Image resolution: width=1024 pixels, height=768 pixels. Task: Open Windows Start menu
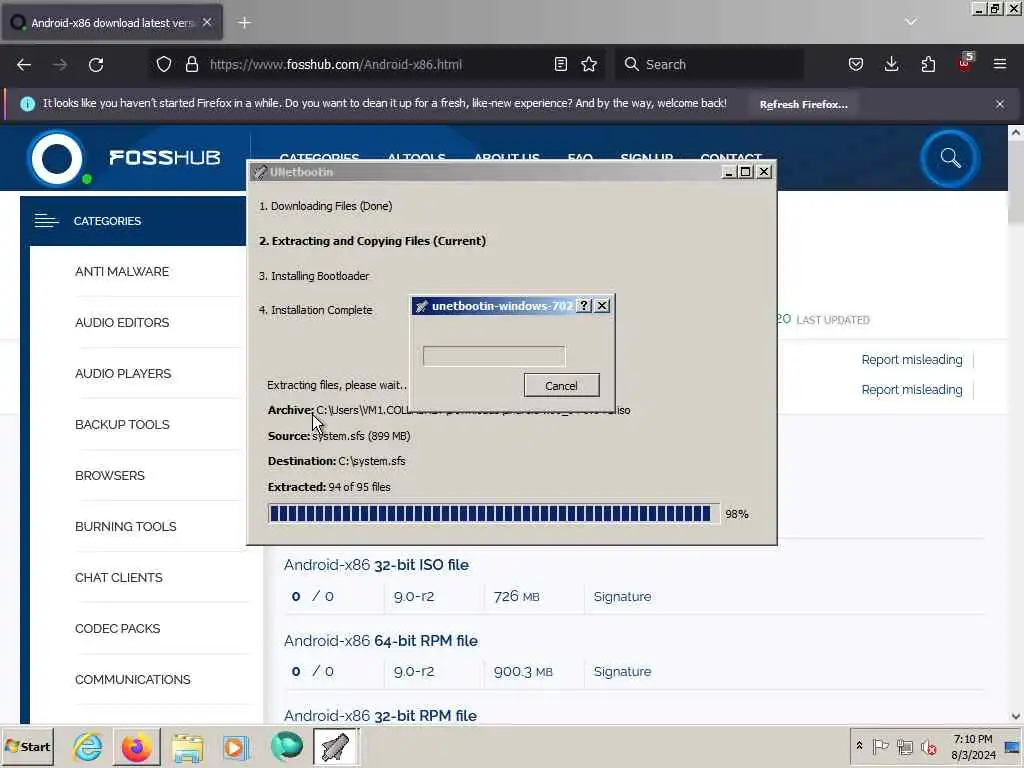[x=27, y=746]
